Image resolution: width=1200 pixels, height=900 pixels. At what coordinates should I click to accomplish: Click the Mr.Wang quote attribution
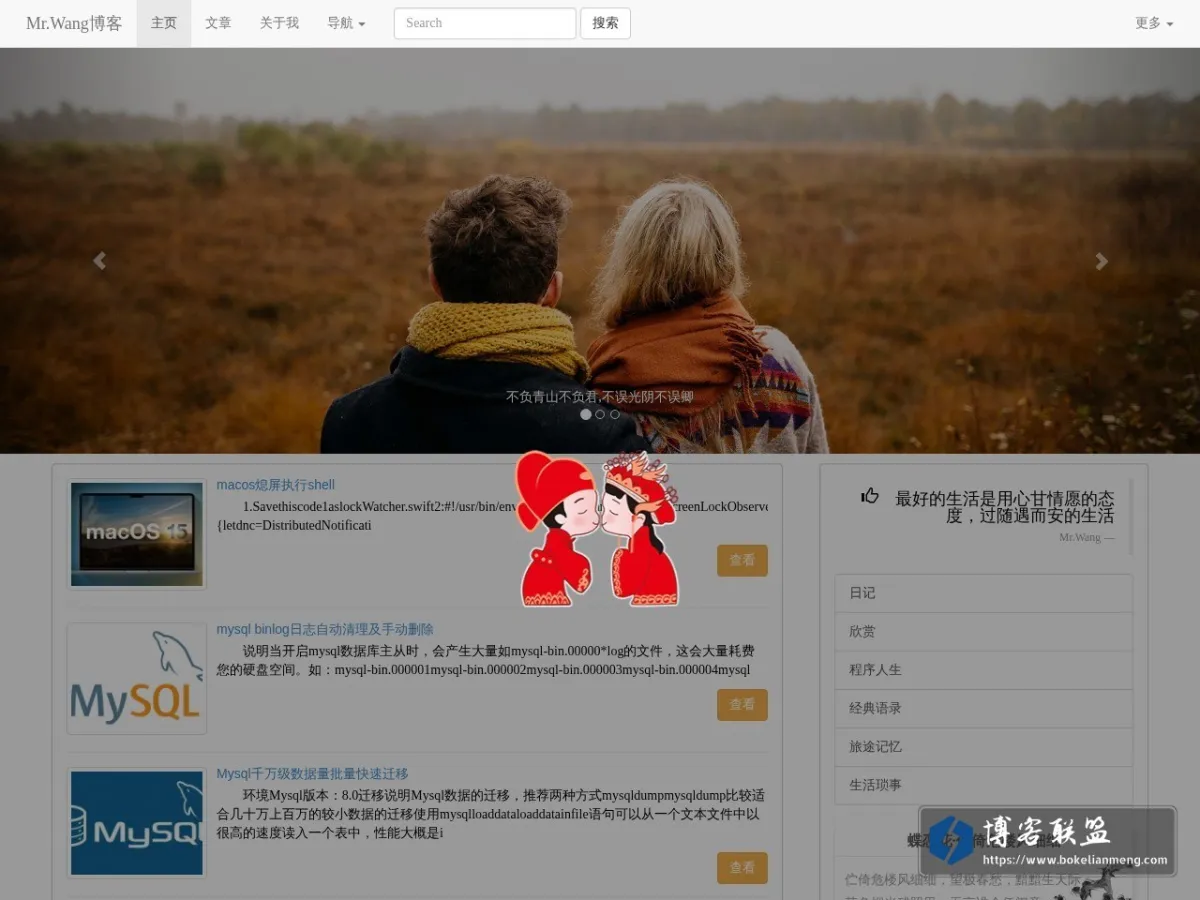tap(1087, 538)
